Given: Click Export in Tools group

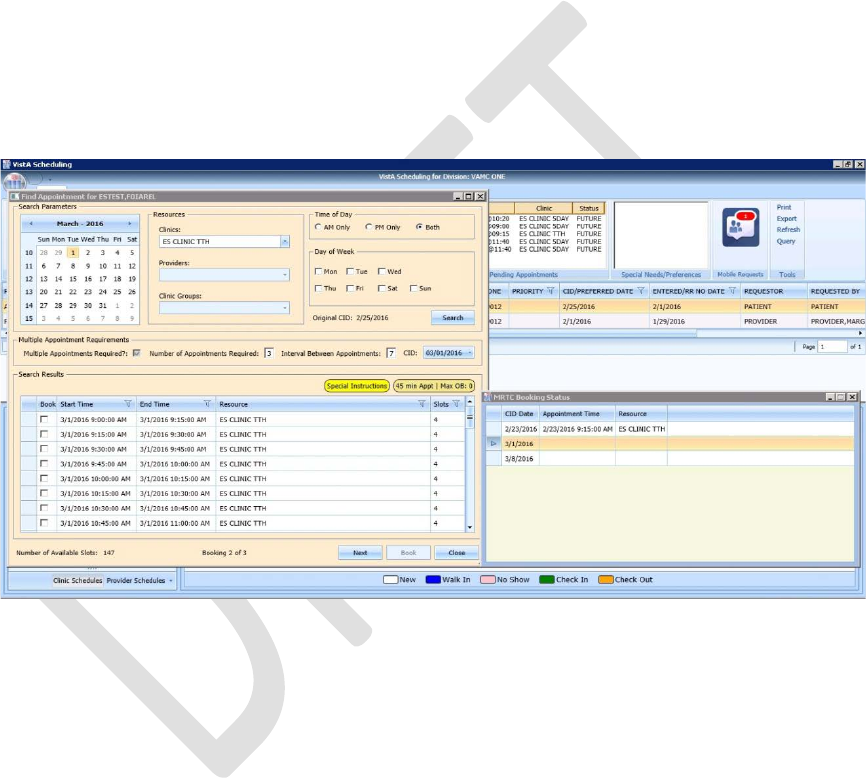Looking at the screenshot, I should tap(786, 219).
